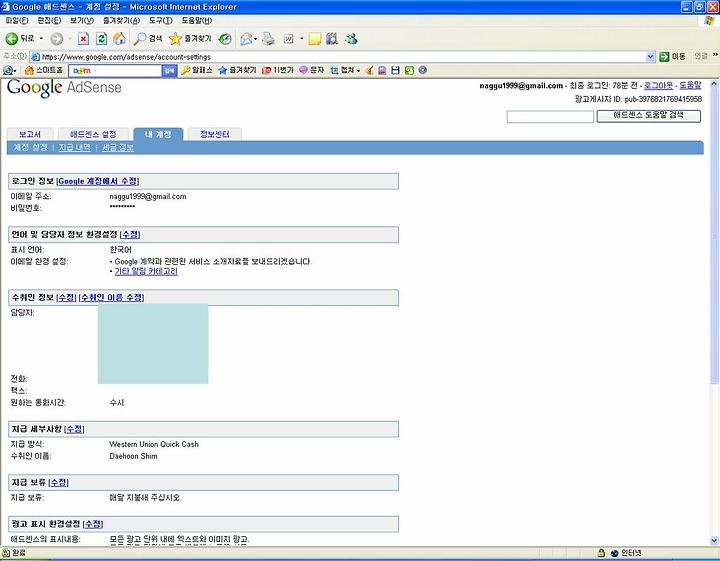Click the address bar URL field
The height and width of the screenshot is (561, 720).
[338, 56]
